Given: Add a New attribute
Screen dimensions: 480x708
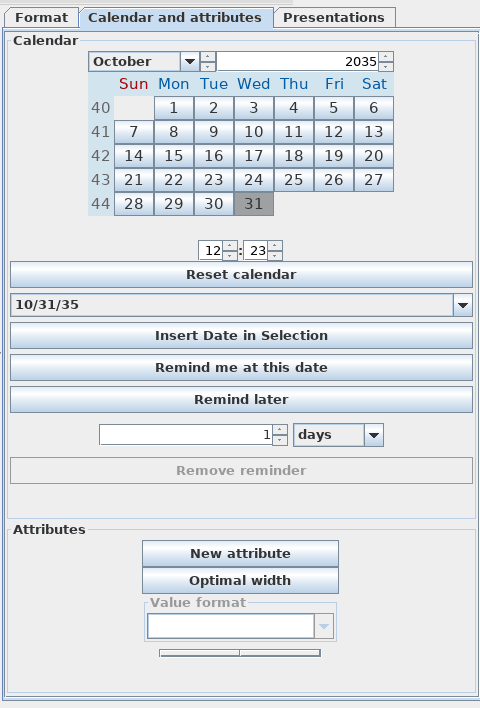Looking at the screenshot, I should pyautogui.click(x=240, y=554).
